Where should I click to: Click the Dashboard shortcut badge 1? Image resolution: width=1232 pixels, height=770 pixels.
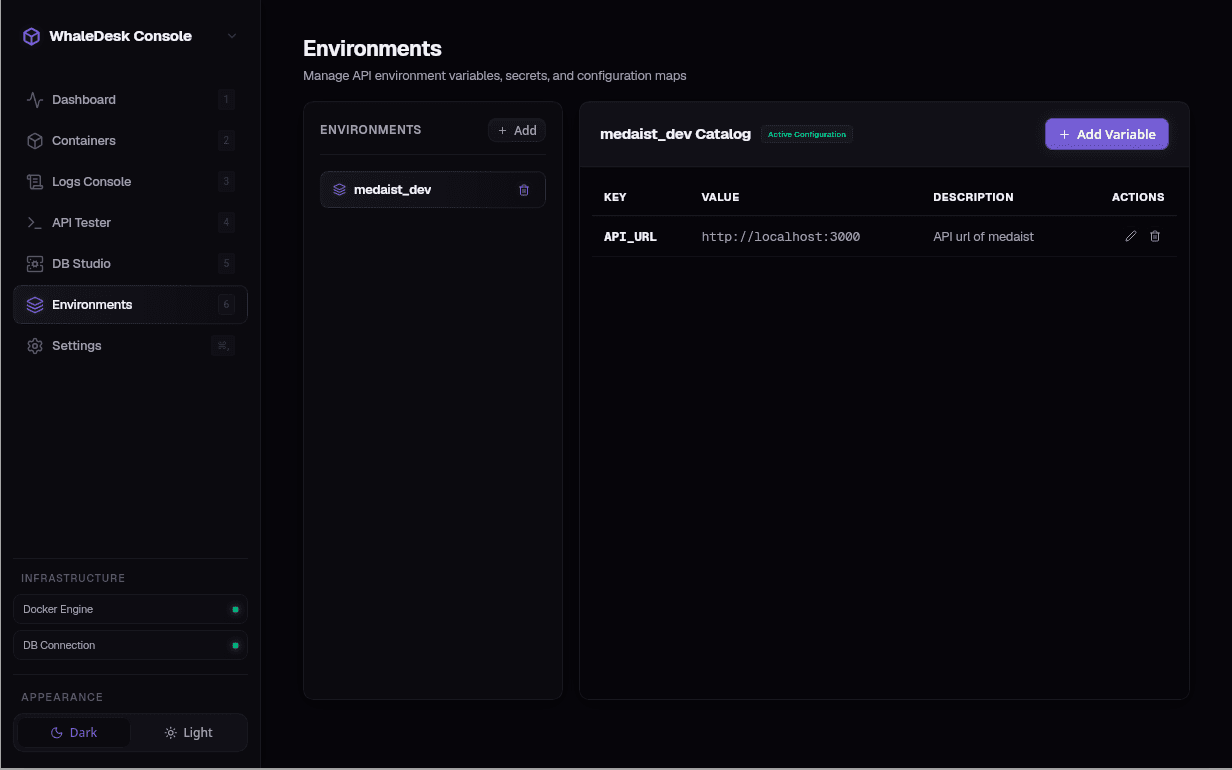point(226,100)
